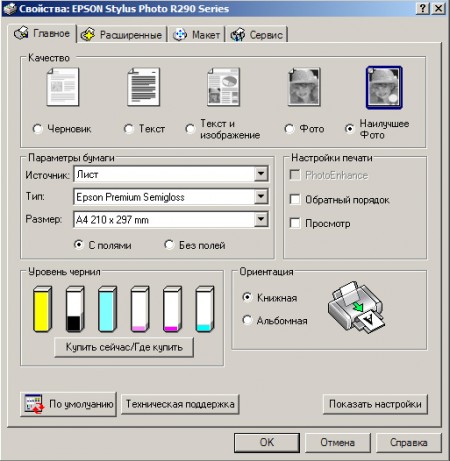Click the printer orientation preview image
Screen dimensions: 450x461
pos(356,307)
